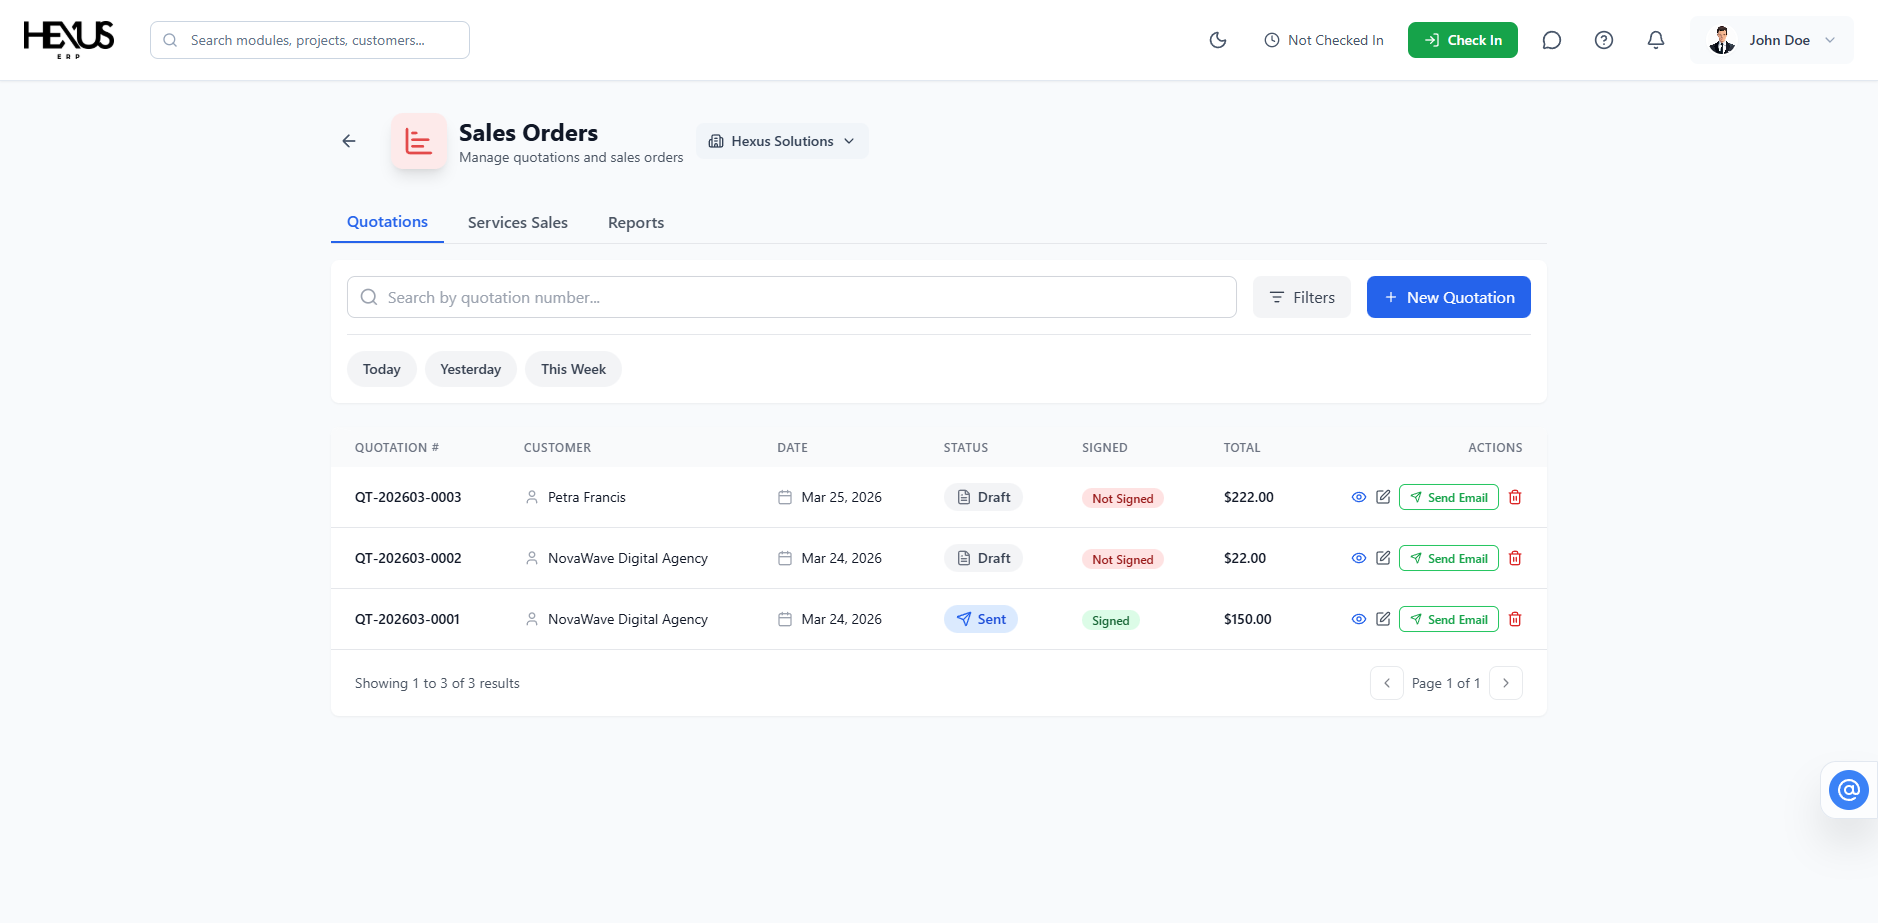Click Not Signed badge of QT-202603-0002
This screenshot has width=1878, height=923.
click(1123, 559)
